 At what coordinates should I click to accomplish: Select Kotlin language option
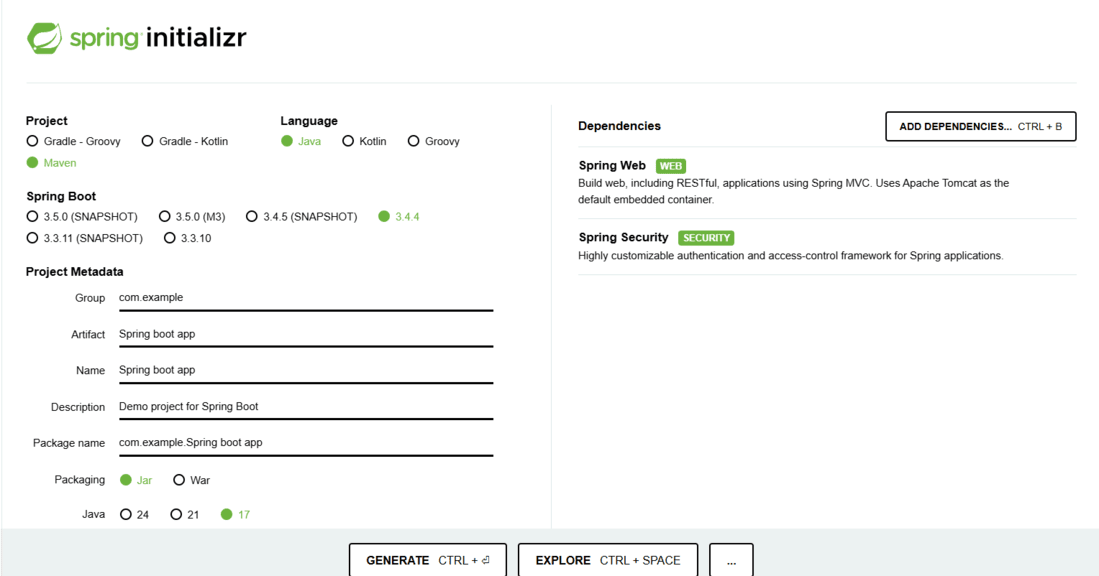pyautogui.click(x=364, y=141)
